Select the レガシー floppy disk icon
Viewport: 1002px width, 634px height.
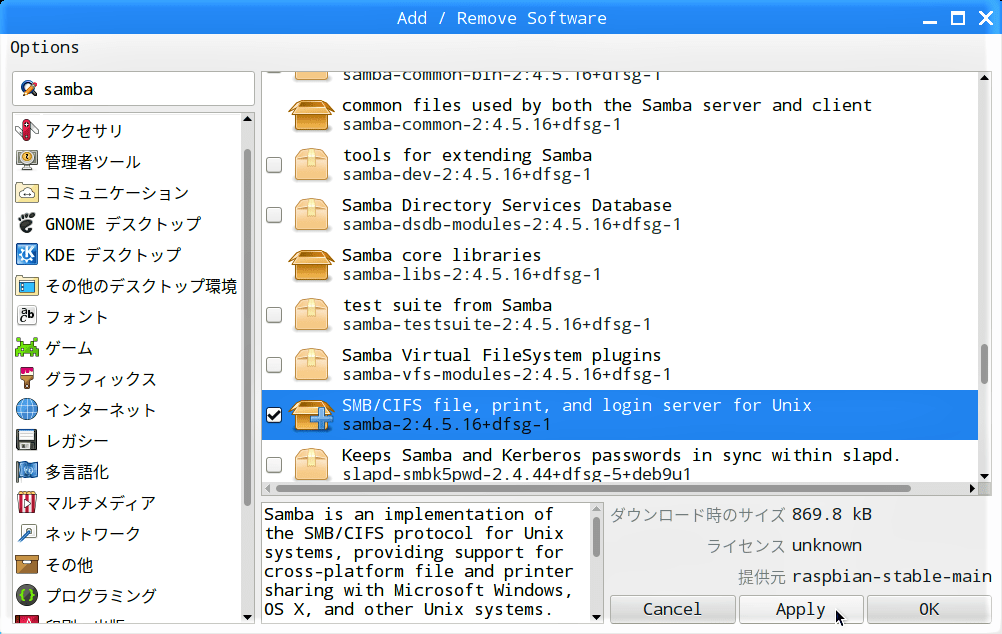point(27,440)
